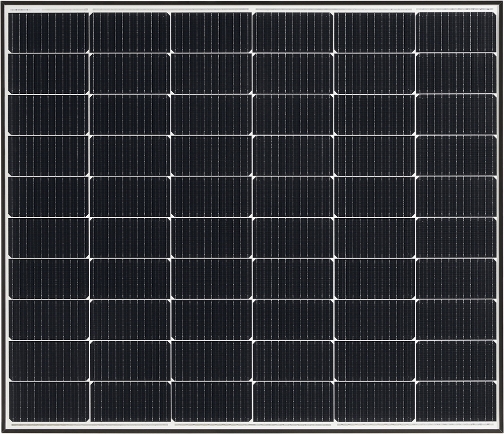Screen dimensions: 504x434
Task: Click first-column cell in the ninth row
Action: pos(49,361)
